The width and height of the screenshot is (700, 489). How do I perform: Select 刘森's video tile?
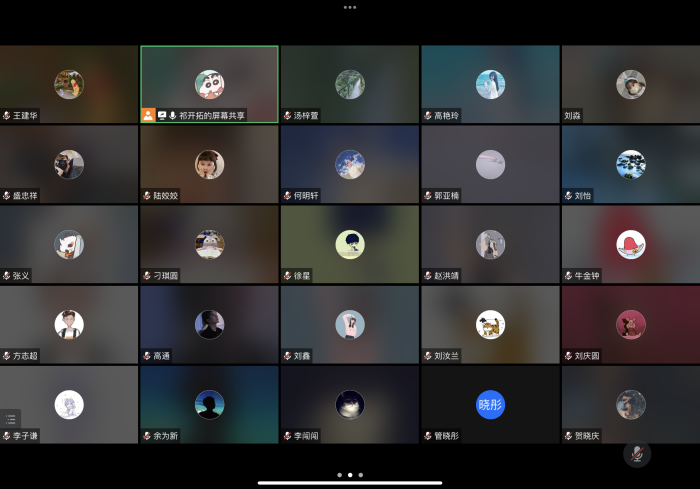tap(630, 84)
